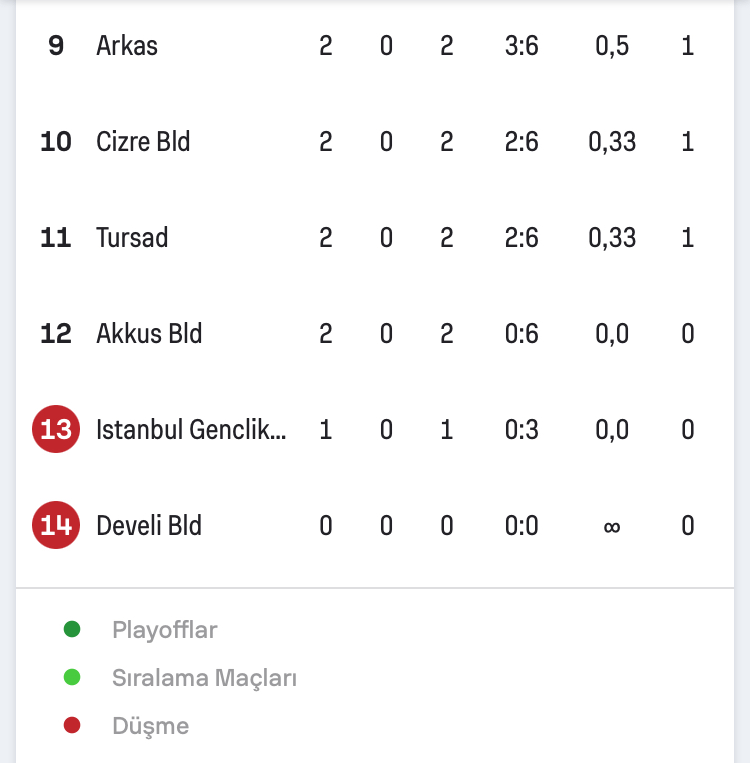Viewport: 750px width, 763px height.
Task: Click rank number 9 beside Arkas
Action: click(56, 46)
